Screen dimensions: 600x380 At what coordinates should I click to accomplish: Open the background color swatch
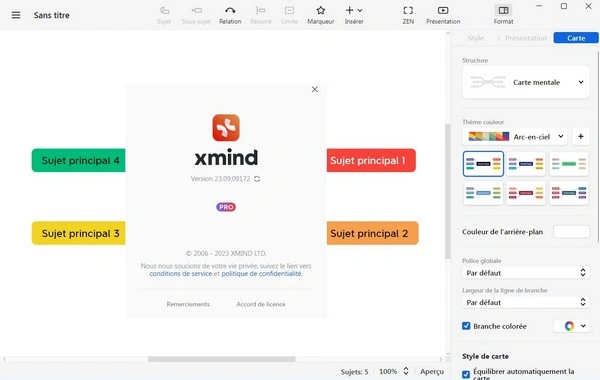571,232
